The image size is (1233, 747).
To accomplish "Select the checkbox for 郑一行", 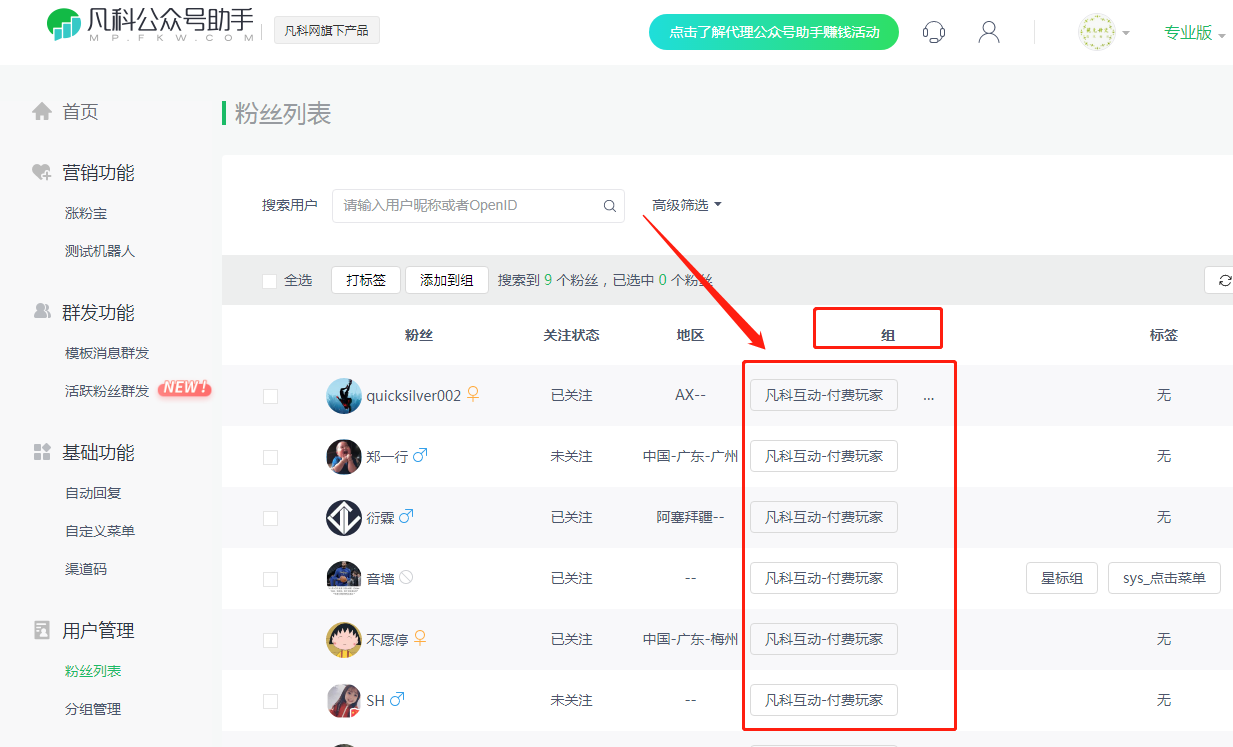I will coord(270,457).
